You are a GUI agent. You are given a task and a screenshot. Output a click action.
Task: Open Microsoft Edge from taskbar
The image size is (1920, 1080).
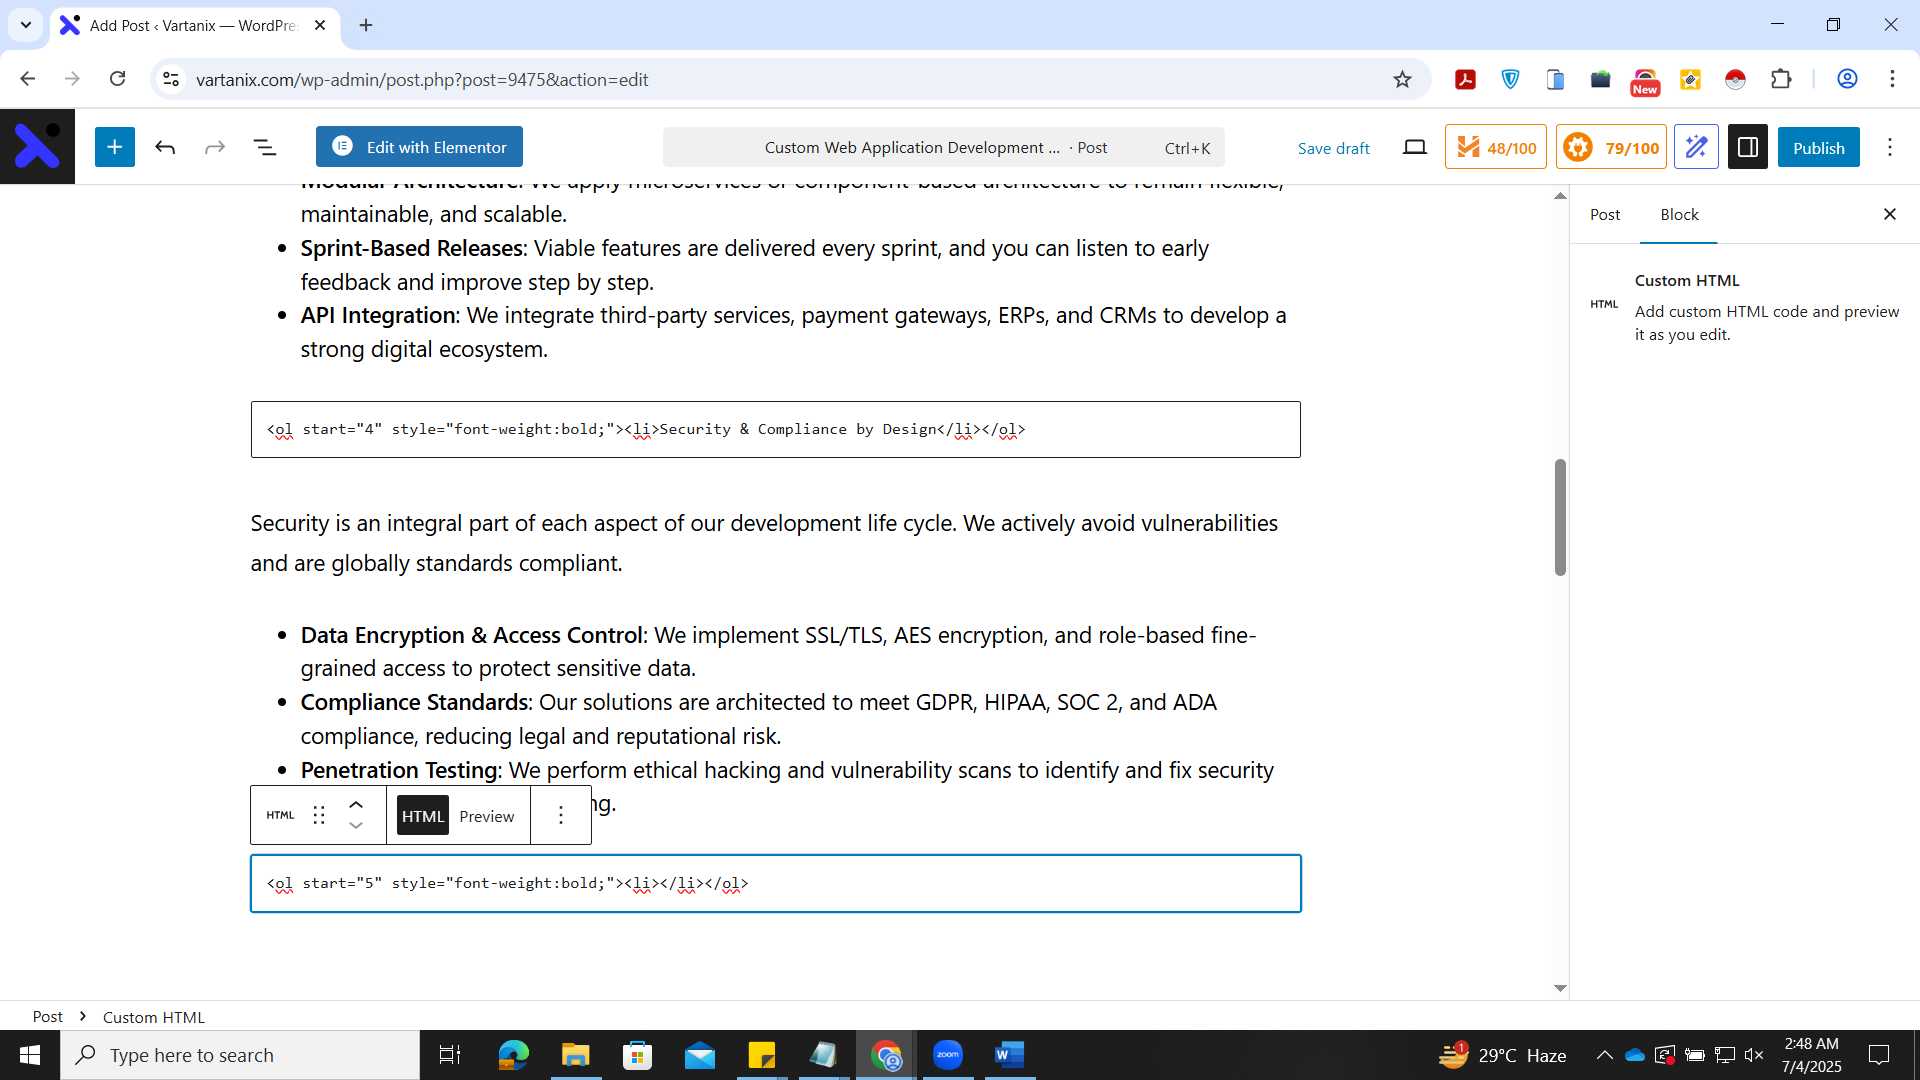pyautogui.click(x=513, y=1055)
